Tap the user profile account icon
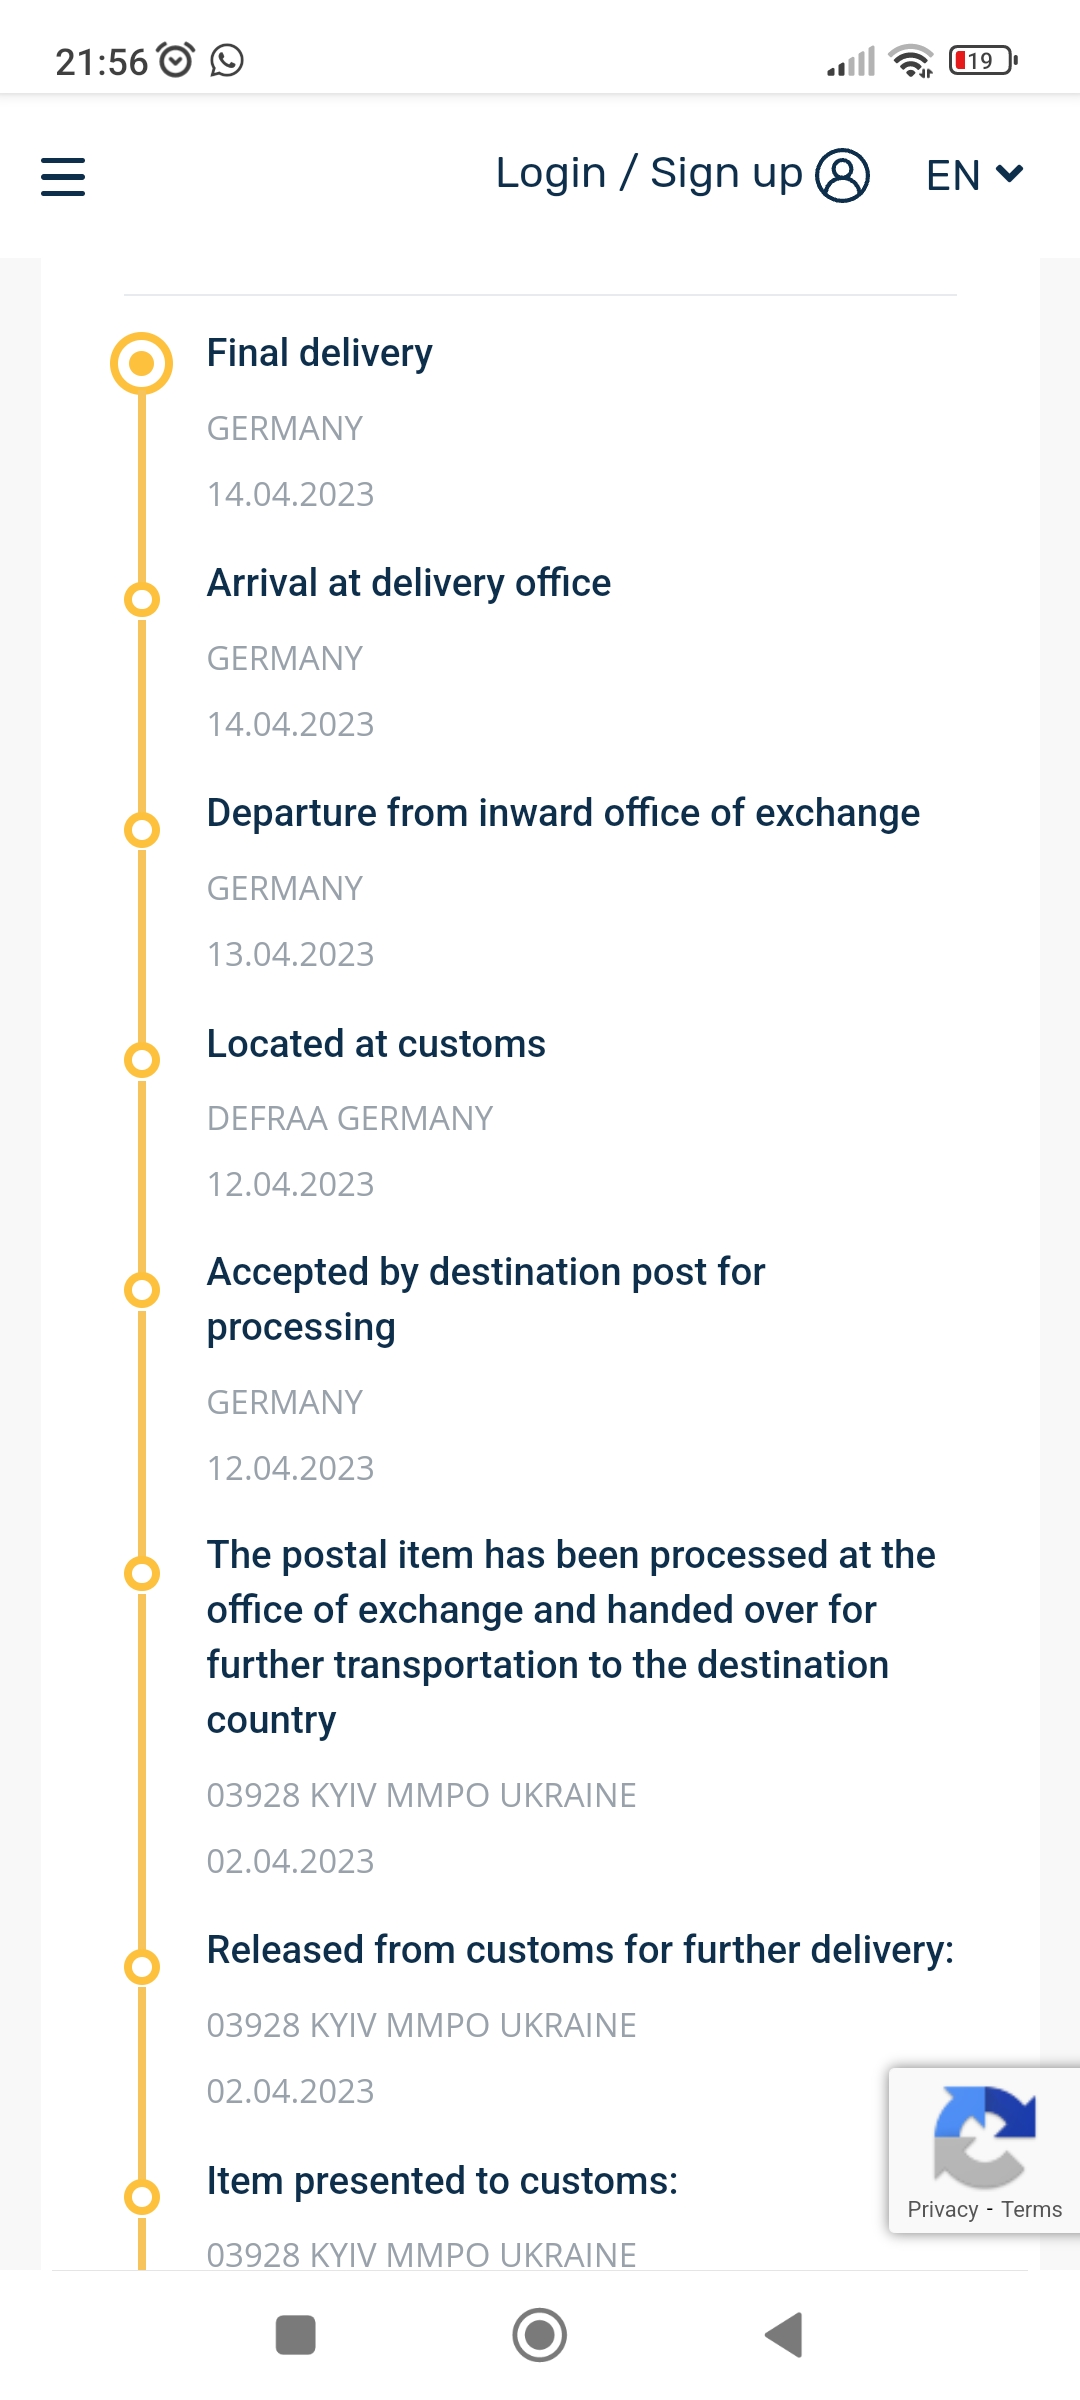Image resolution: width=1080 pixels, height=2400 pixels. (x=842, y=176)
